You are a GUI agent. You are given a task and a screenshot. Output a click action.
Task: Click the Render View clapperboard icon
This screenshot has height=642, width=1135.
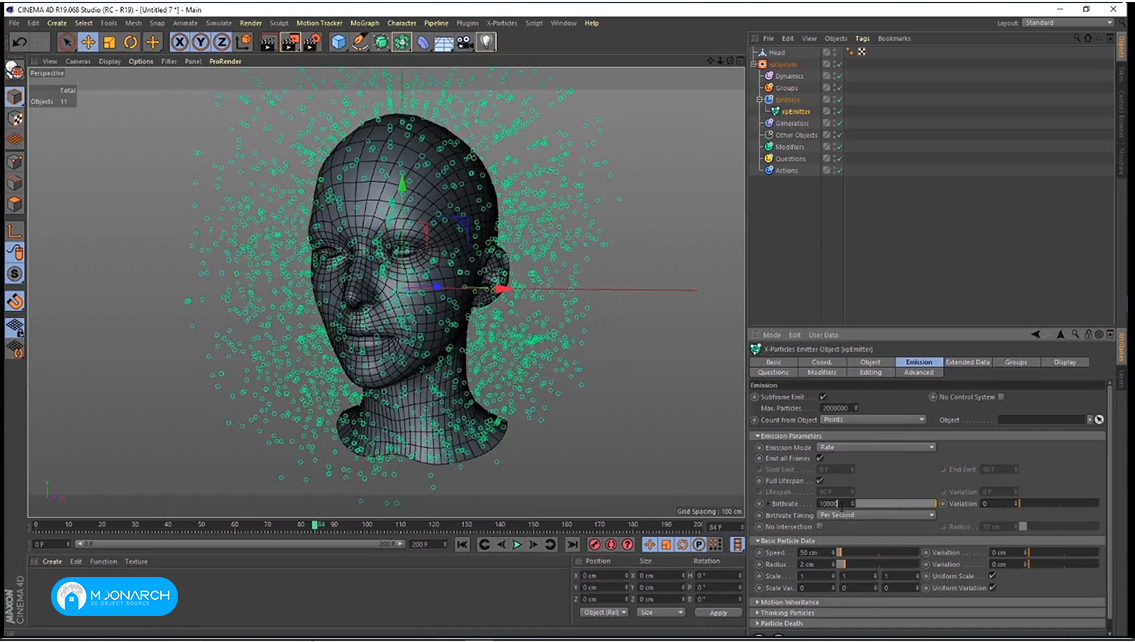click(x=269, y=42)
